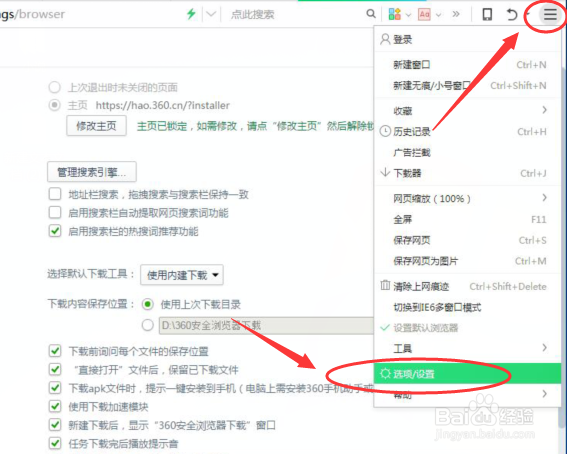Click the gear icon beside 选项/设置
Viewport: 567px width, 454px height.
[385, 373]
